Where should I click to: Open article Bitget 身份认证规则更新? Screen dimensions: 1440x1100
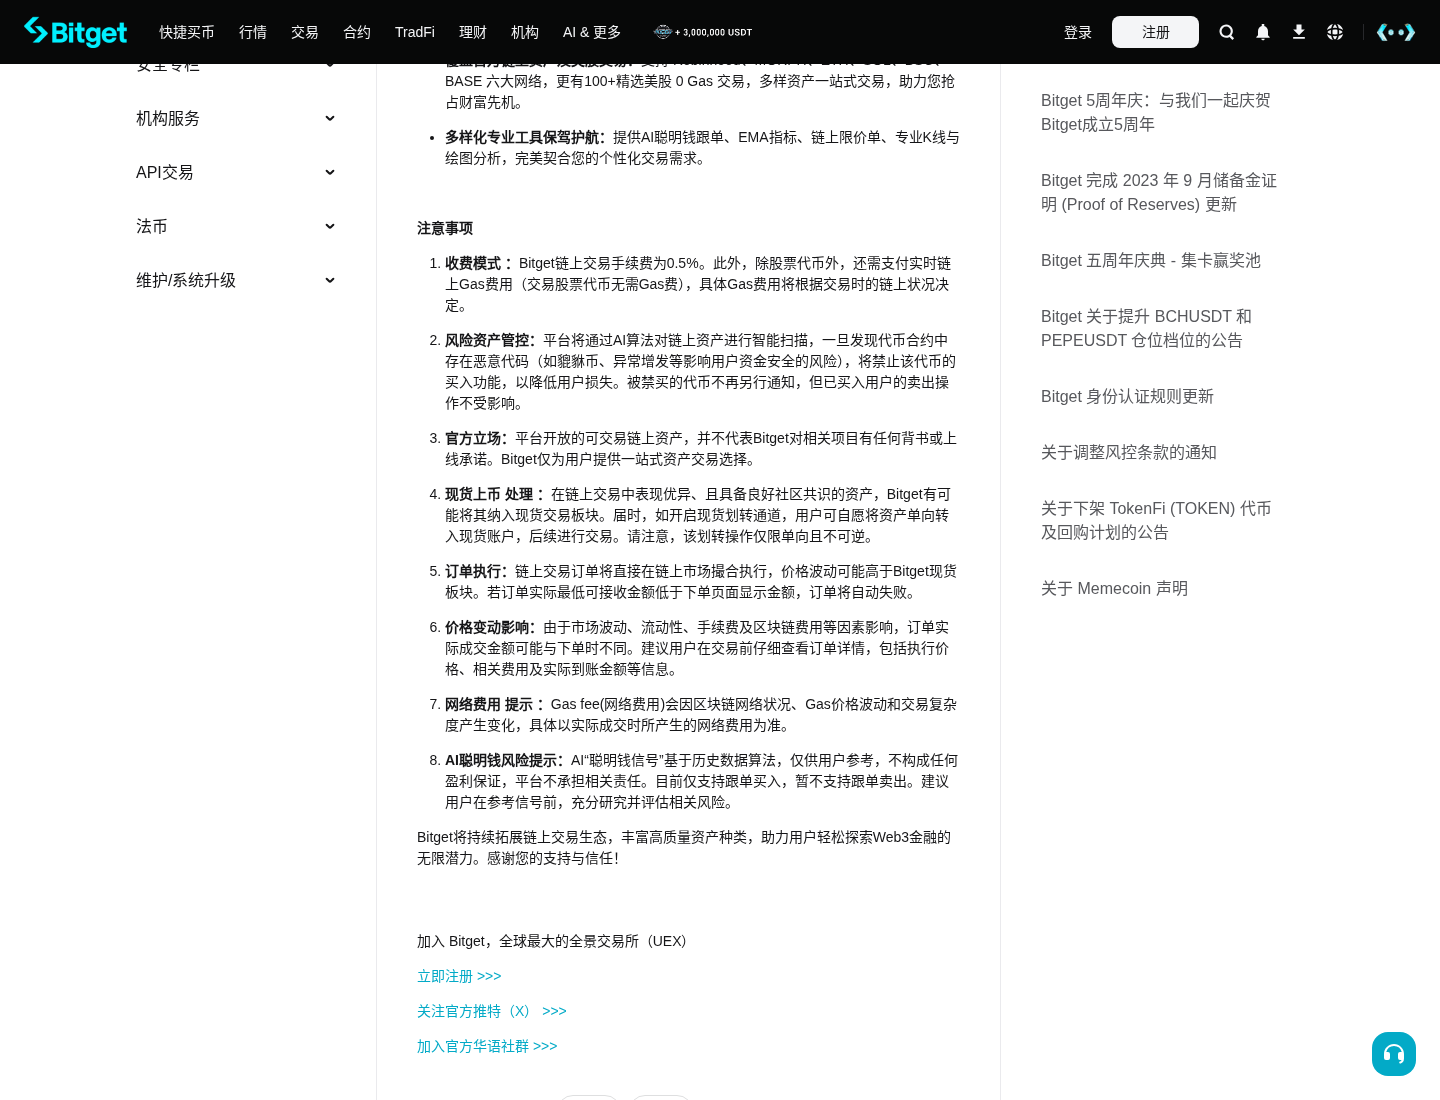(x=1127, y=396)
